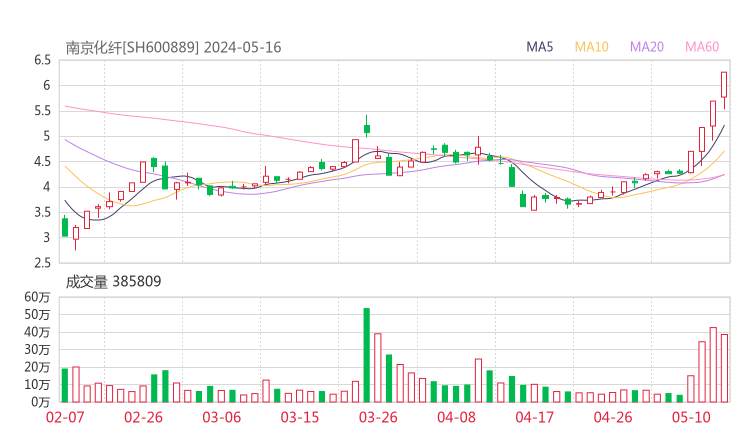The width and height of the screenshot is (740, 440).
Task: Click the 2.5 price axis label
Action: coord(42,263)
